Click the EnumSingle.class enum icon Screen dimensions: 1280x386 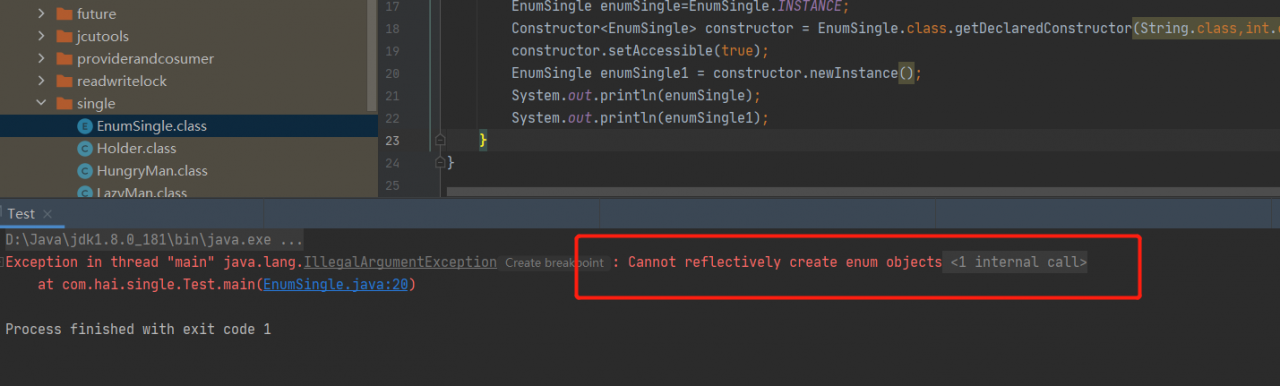pos(85,126)
